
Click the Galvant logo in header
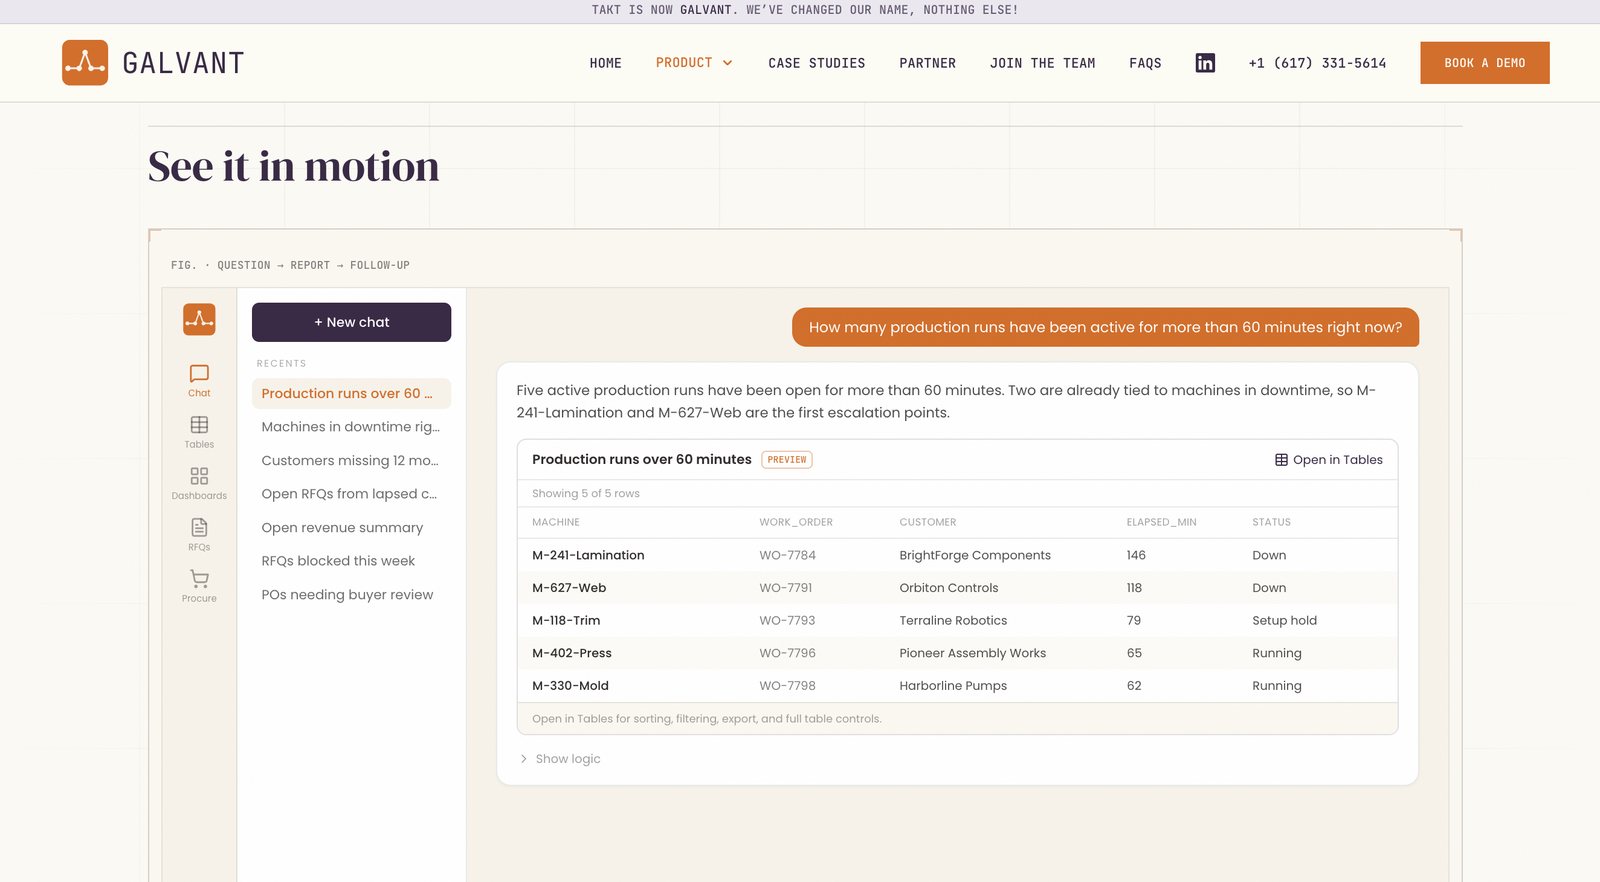pos(153,63)
